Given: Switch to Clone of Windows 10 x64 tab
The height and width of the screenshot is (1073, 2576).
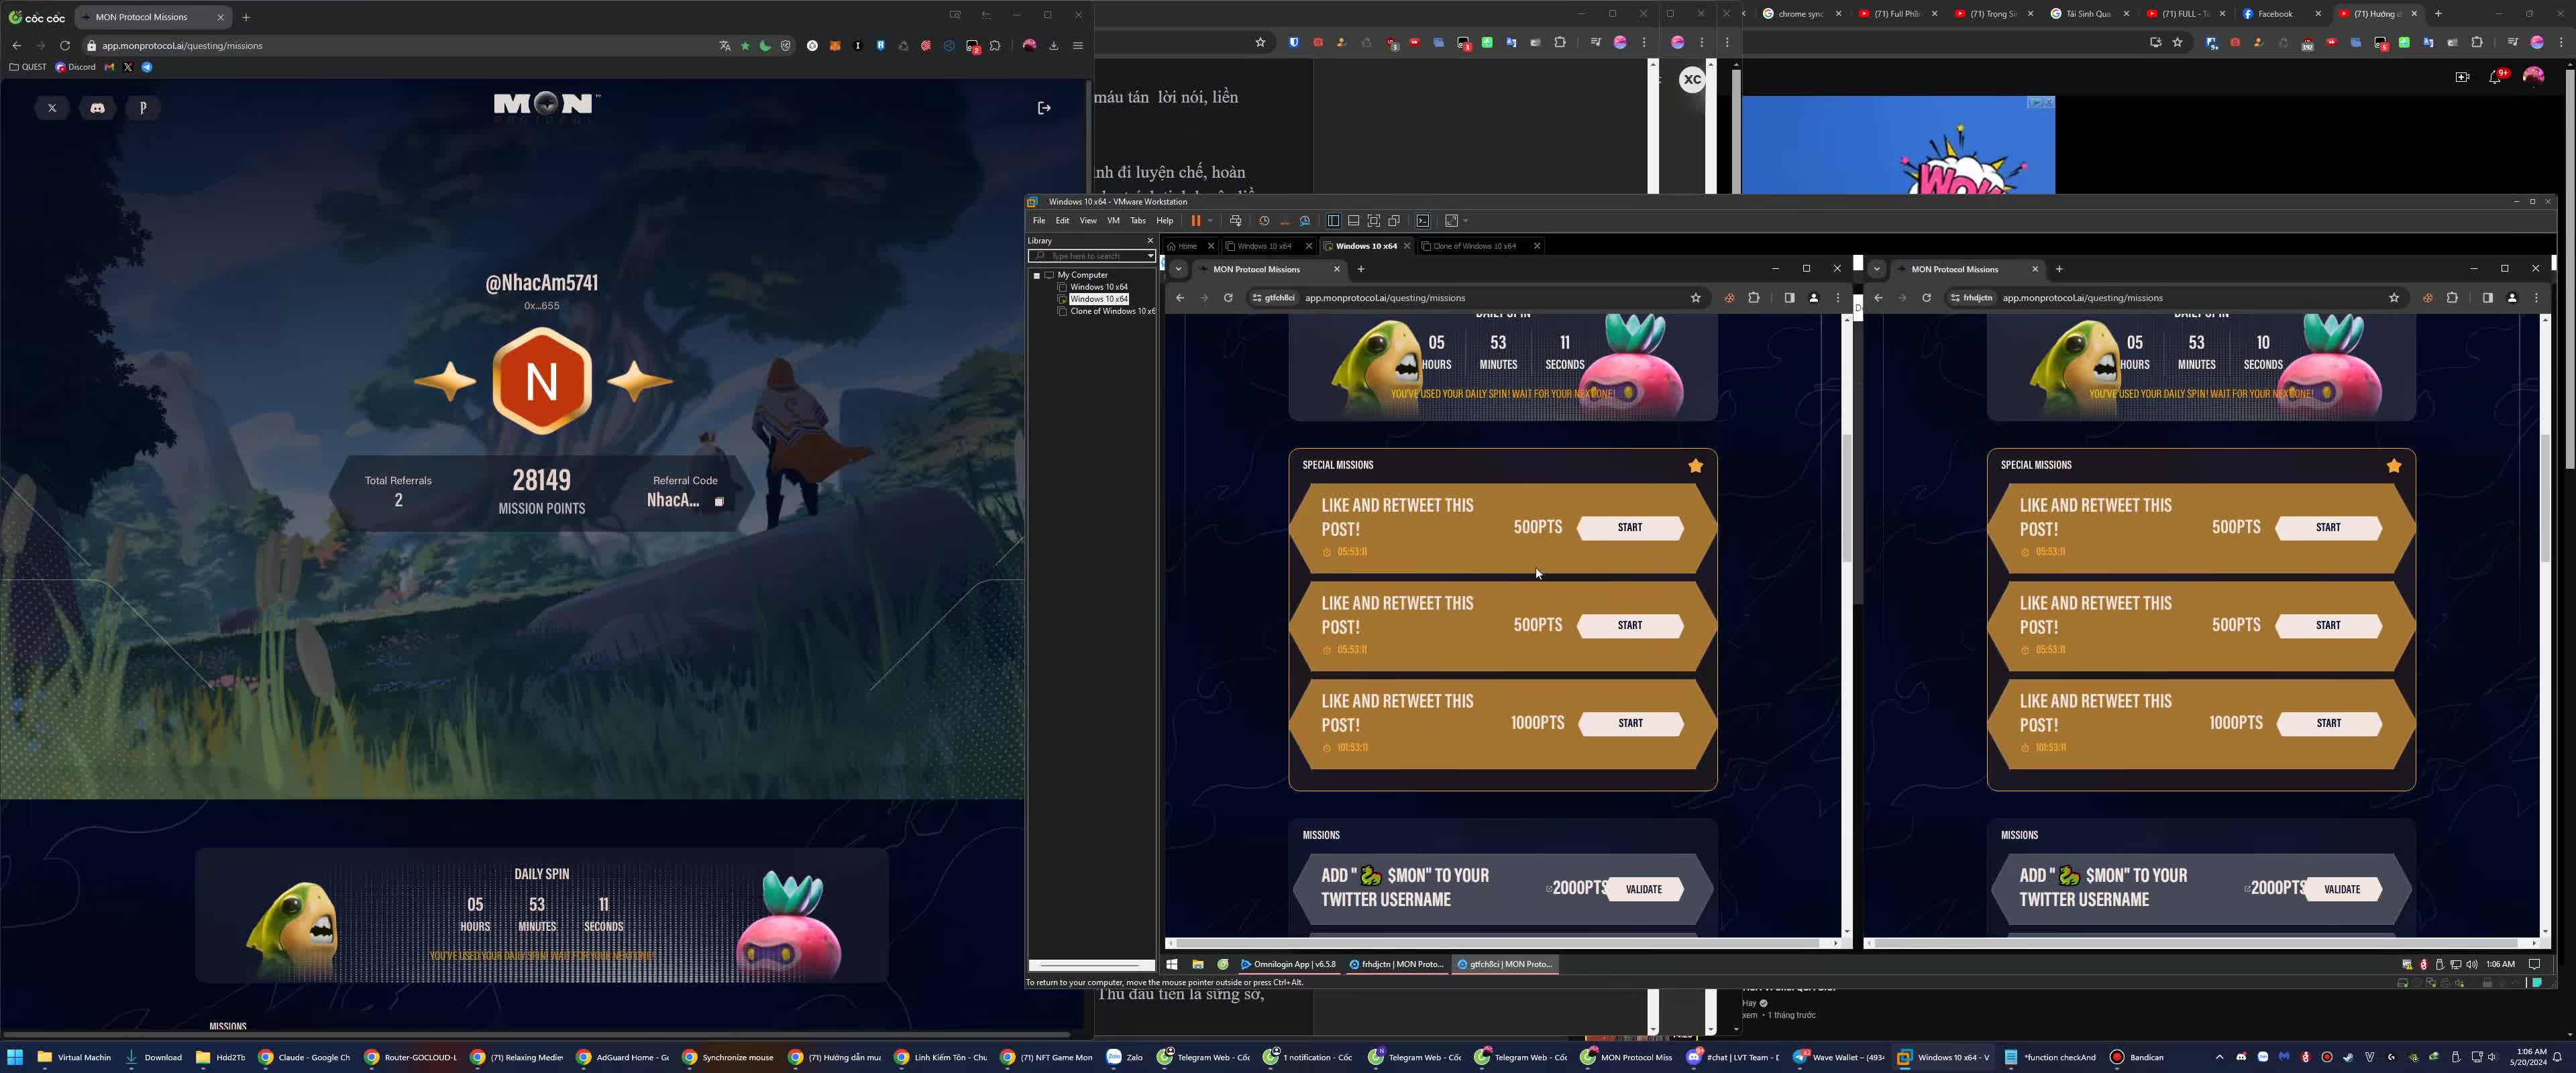Looking at the screenshot, I should coord(1474,246).
